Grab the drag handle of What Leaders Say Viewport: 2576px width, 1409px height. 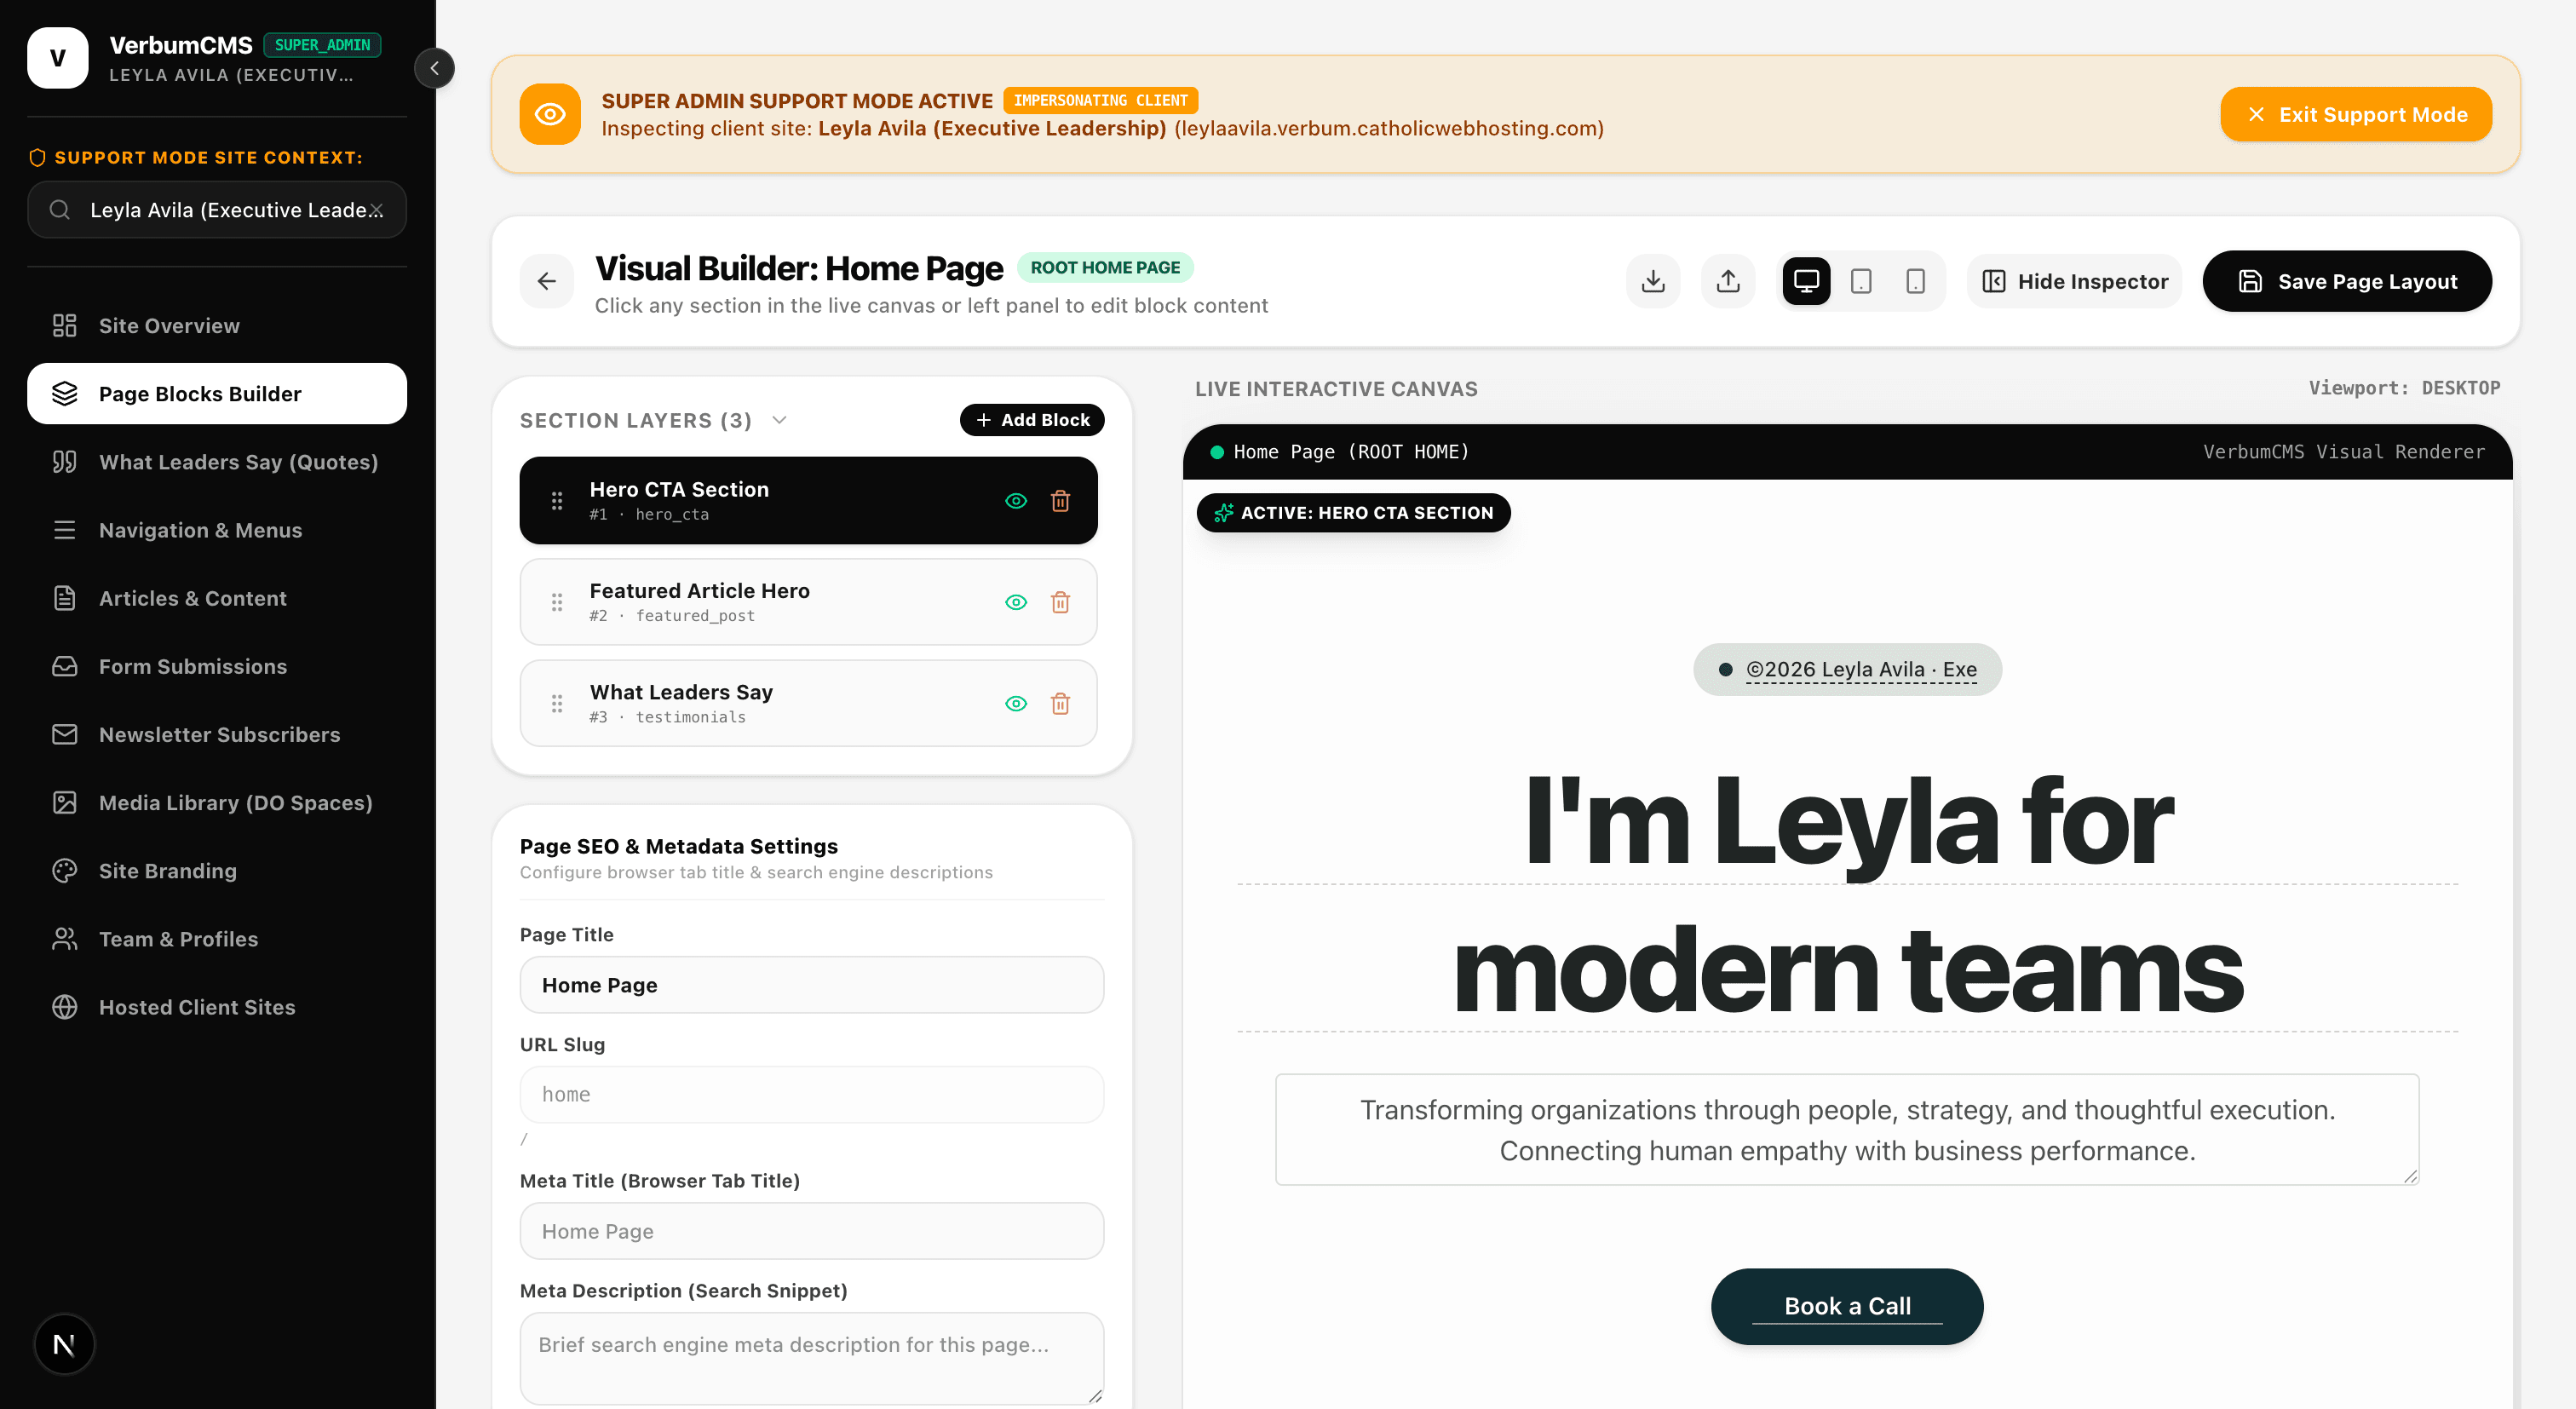coord(557,704)
